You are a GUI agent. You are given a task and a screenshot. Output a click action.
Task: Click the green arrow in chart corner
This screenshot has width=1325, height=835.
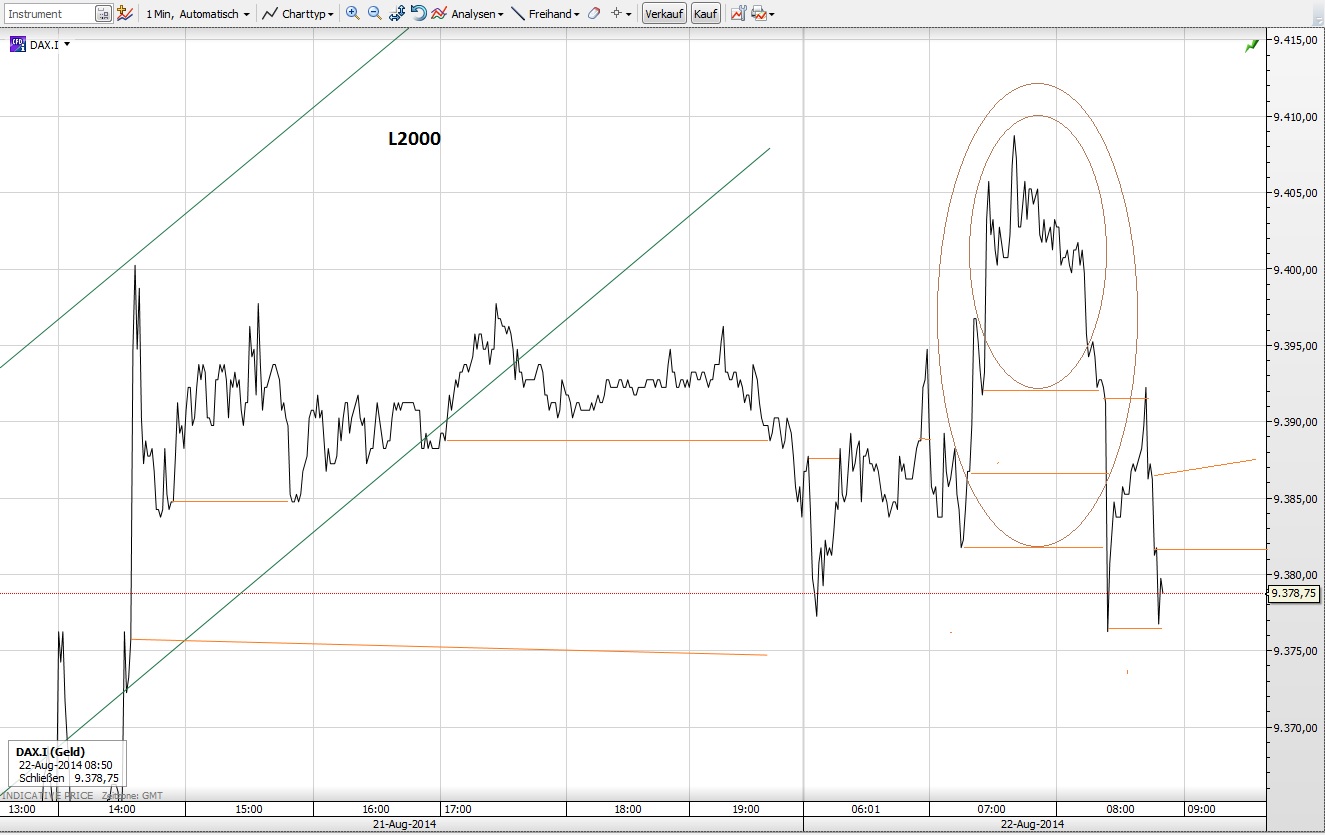1250,45
